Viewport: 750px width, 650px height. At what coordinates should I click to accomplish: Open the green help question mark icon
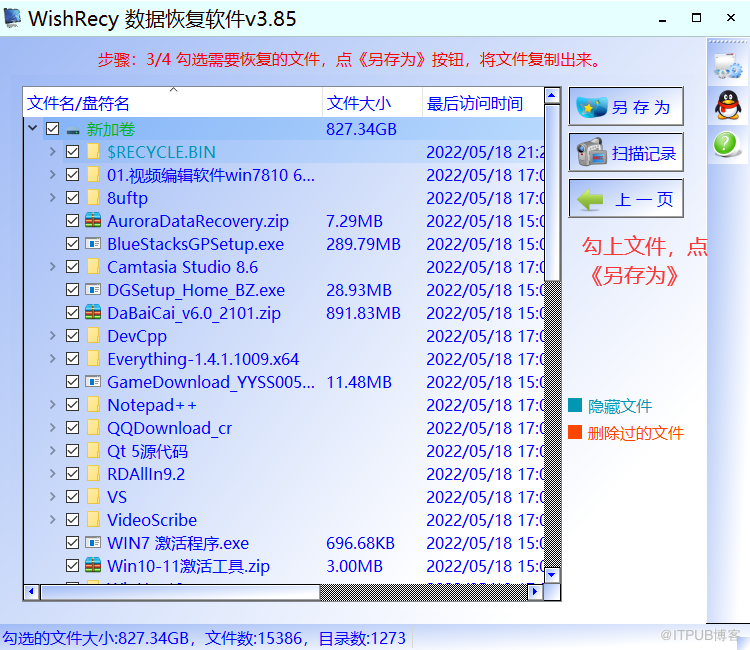tap(726, 143)
